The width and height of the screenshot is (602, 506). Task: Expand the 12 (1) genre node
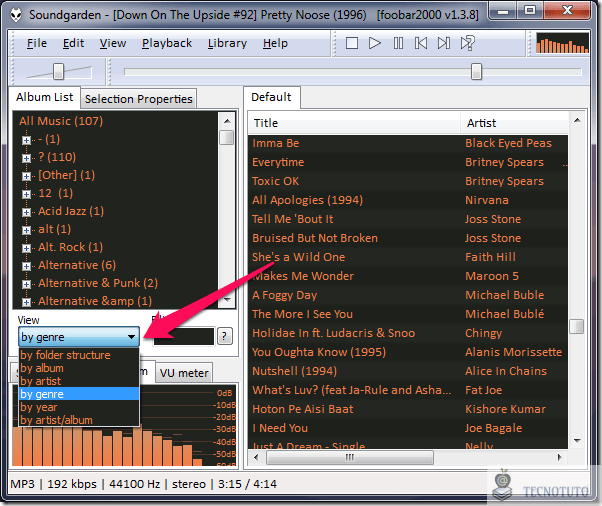coord(26,194)
